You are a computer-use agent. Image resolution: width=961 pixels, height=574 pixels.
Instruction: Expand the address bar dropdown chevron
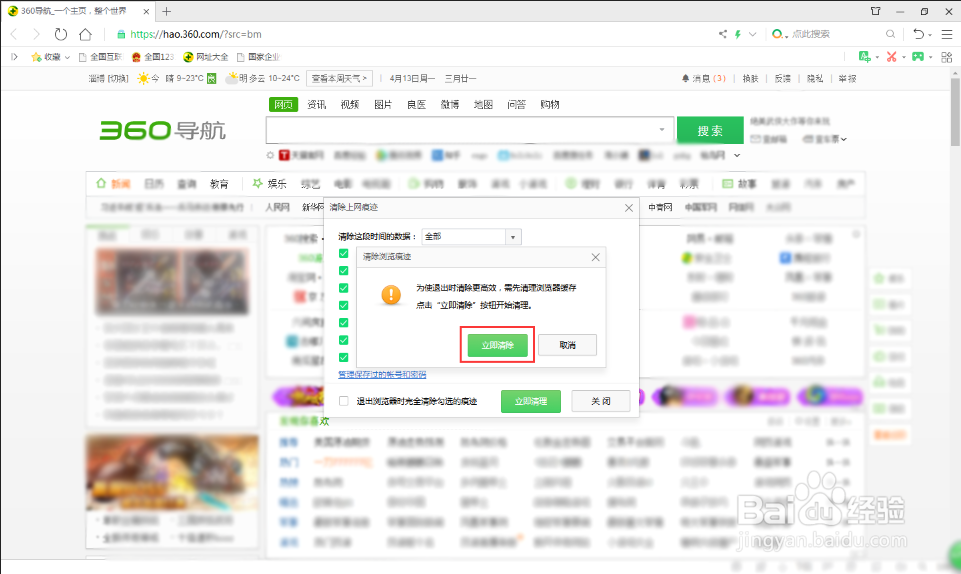(x=753, y=34)
